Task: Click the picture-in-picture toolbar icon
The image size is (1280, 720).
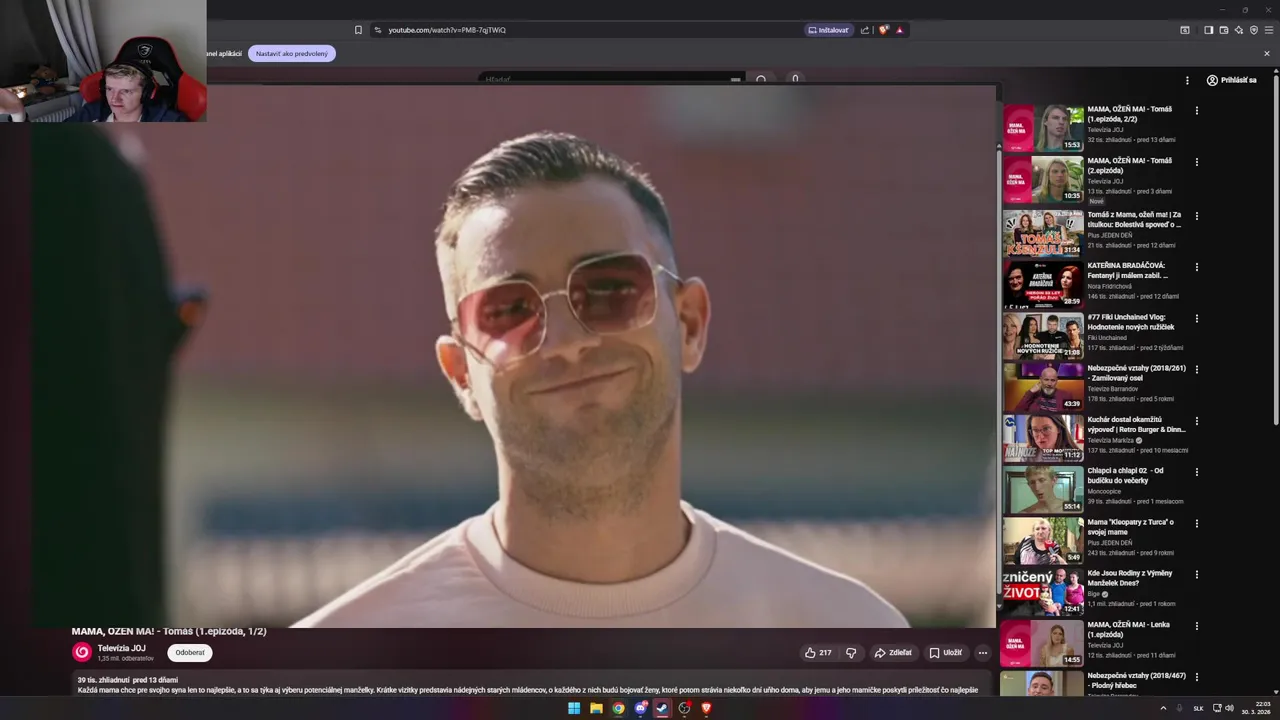Action: click(x=1185, y=30)
